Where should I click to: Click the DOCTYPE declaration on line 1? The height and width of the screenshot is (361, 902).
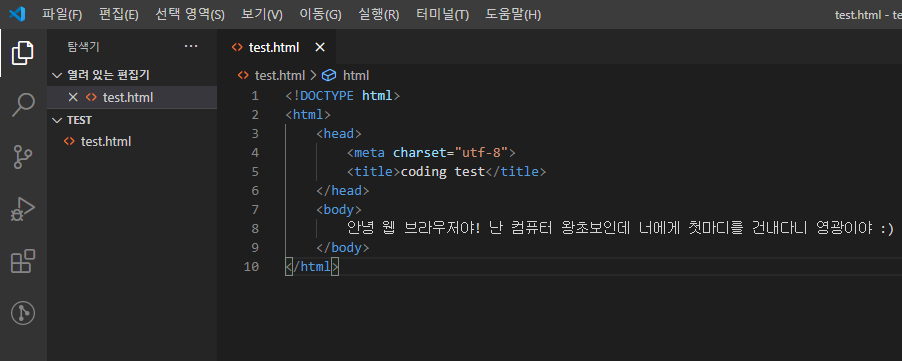[342, 95]
